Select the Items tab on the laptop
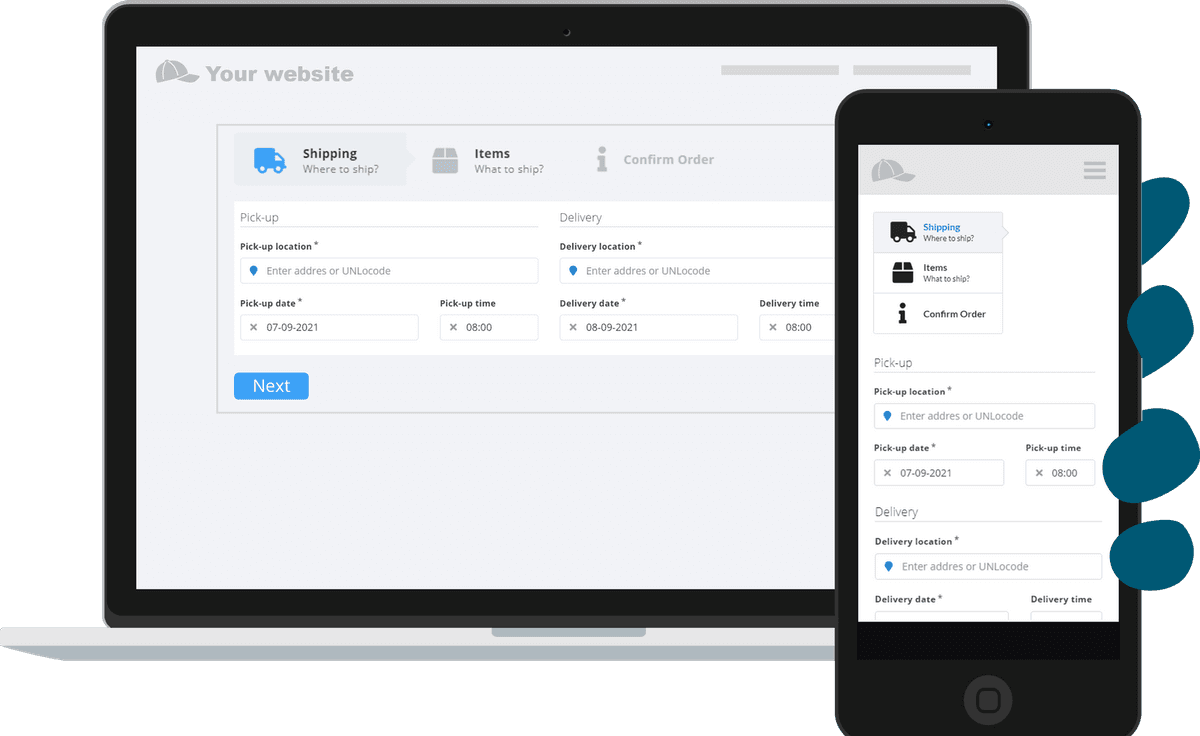The image size is (1200, 736). coord(490,160)
